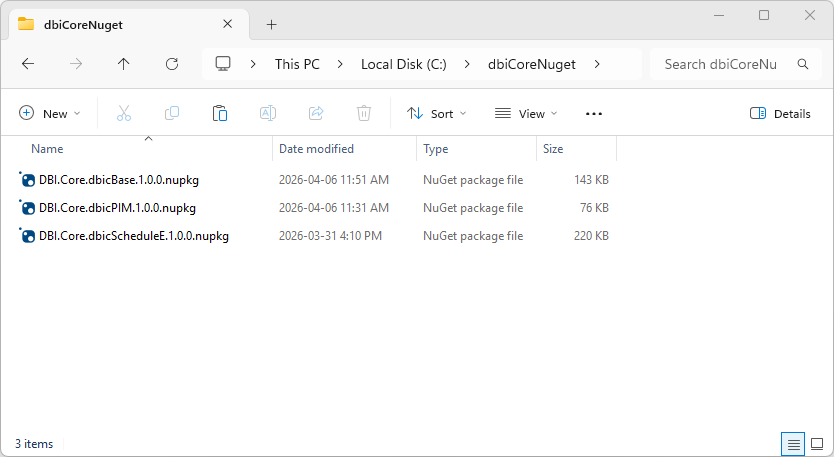
Task: Click Local Disk (C:) breadcrumb
Action: [x=404, y=64]
